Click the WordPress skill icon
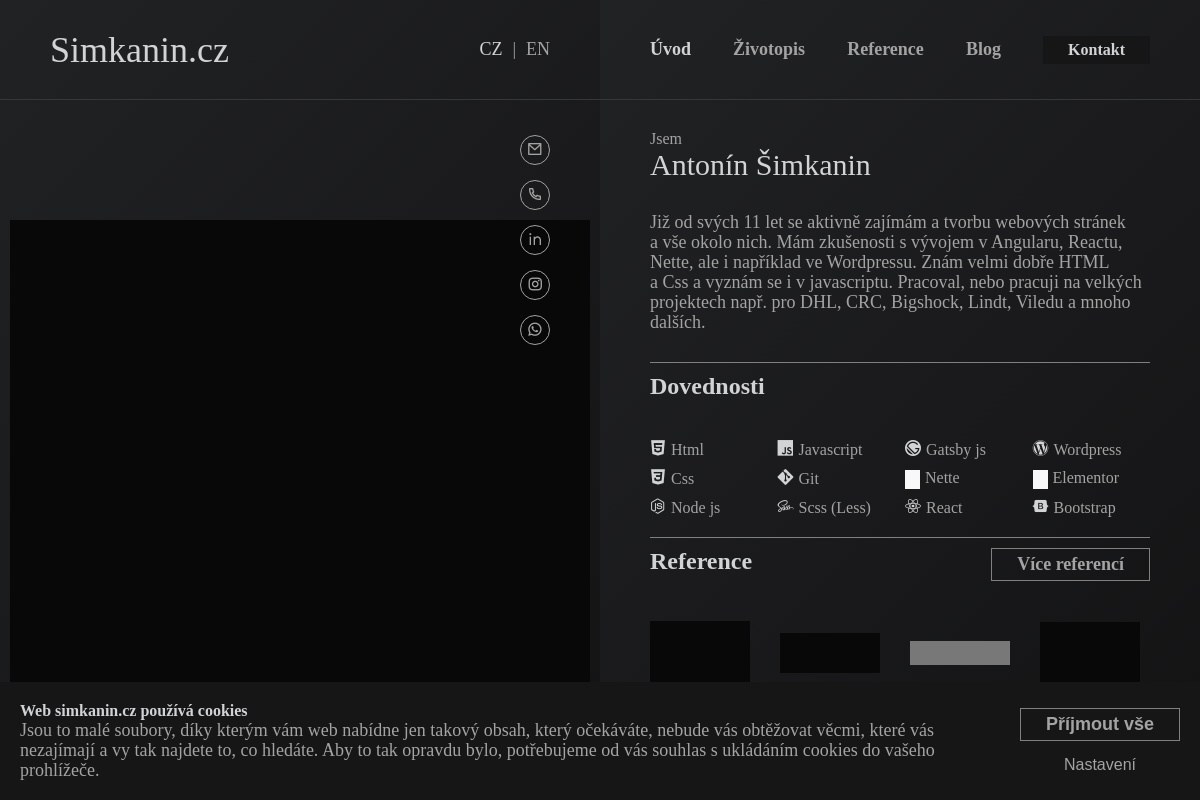Viewport: 1200px width, 800px height. pyautogui.click(x=1040, y=448)
